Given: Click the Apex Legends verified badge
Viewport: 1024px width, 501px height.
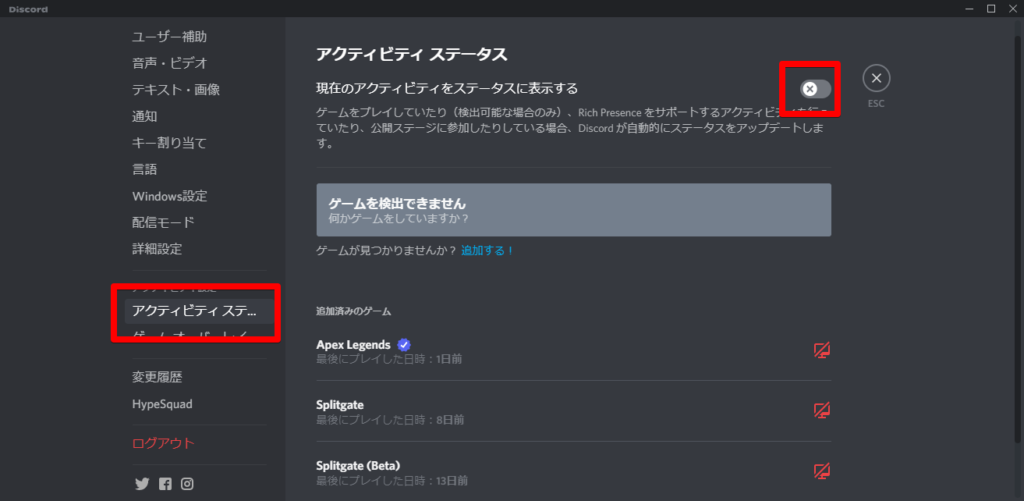Looking at the screenshot, I should [x=404, y=344].
